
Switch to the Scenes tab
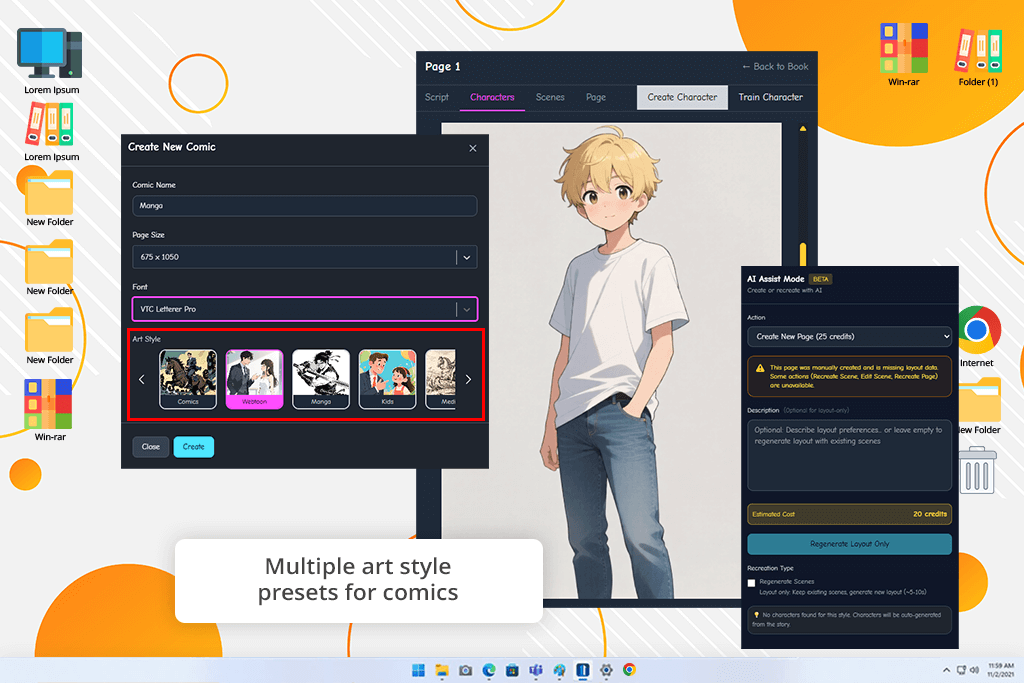(x=550, y=97)
